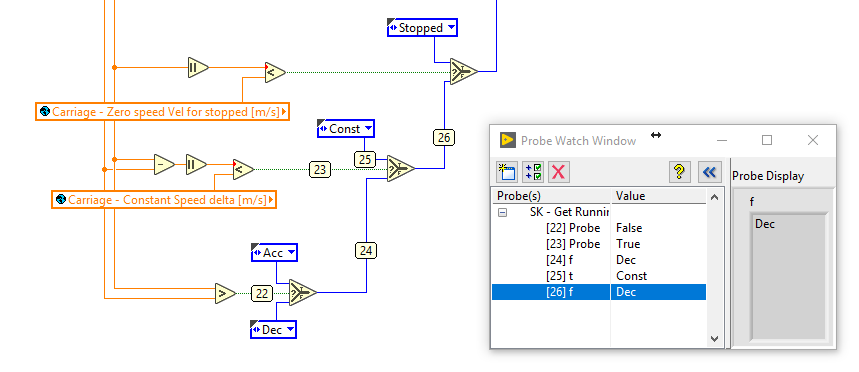Collapse the SK - Get Runnir tree node

(502, 213)
